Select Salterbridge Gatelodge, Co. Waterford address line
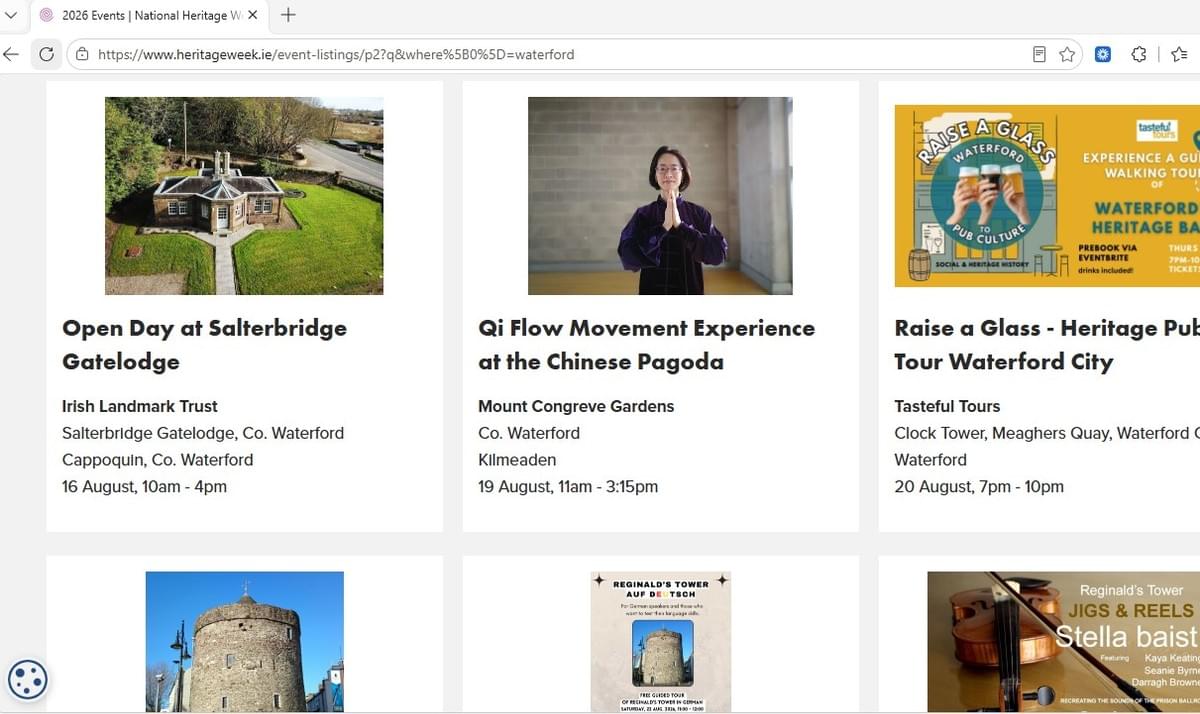The height and width of the screenshot is (714, 1200). [203, 433]
